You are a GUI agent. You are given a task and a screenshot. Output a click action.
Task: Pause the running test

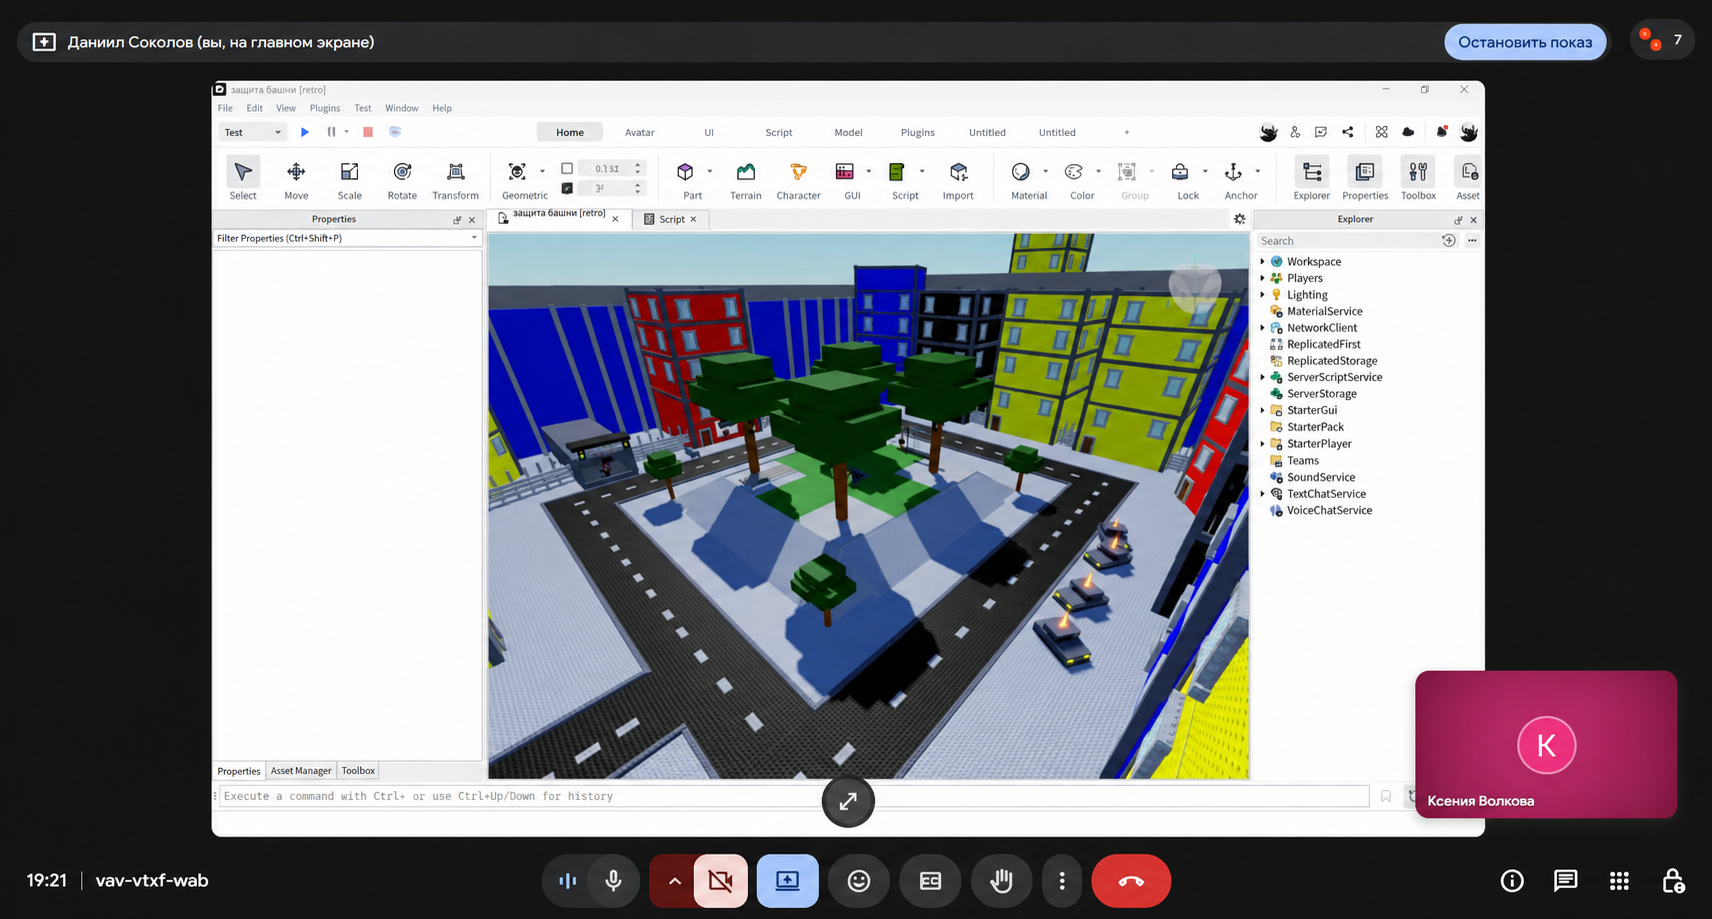pyautogui.click(x=331, y=132)
